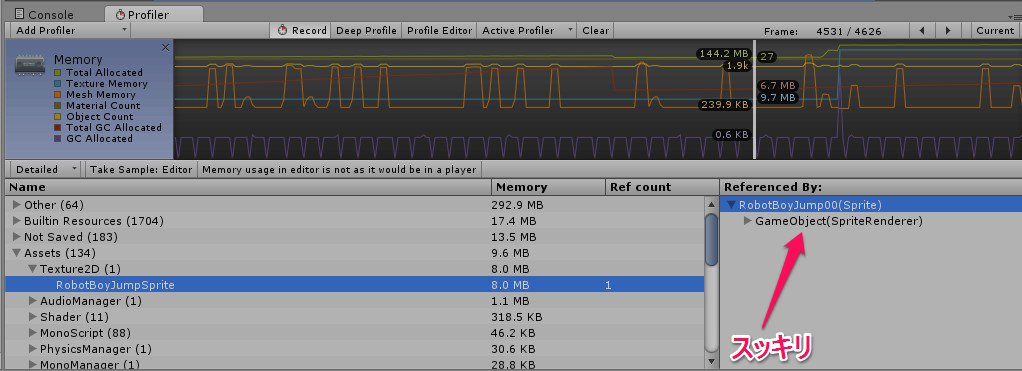Click scroll down arrow of memory list

(711, 360)
